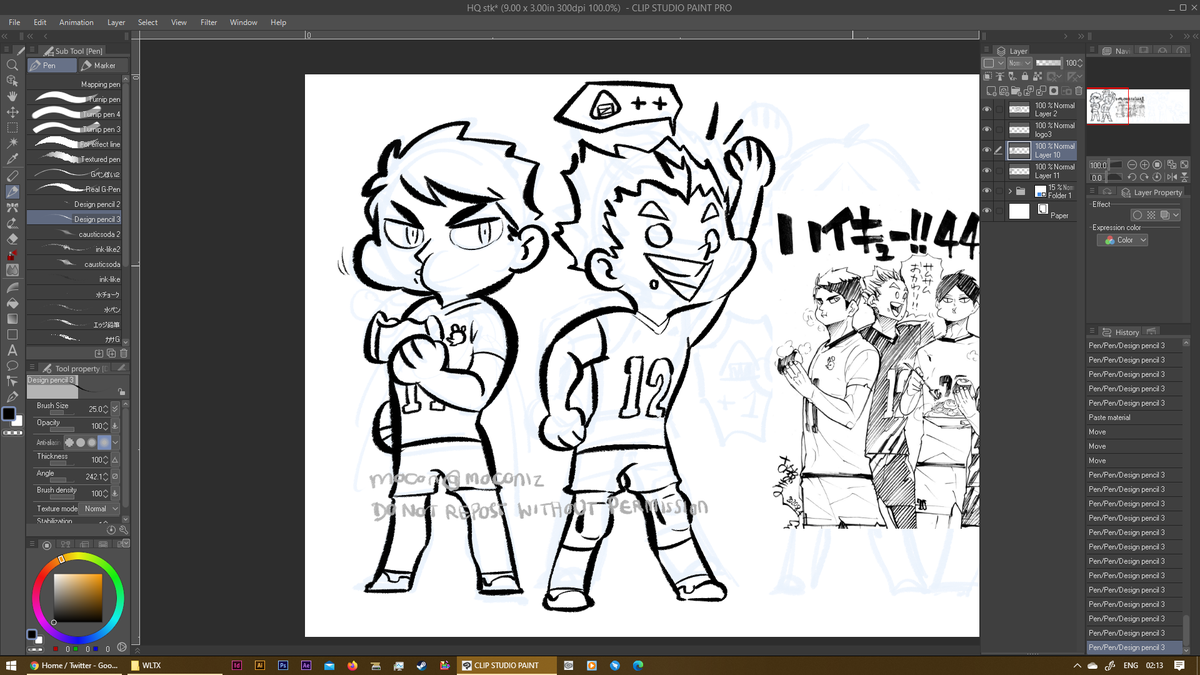Open the layer Effect options dropdown

[1176, 215]
